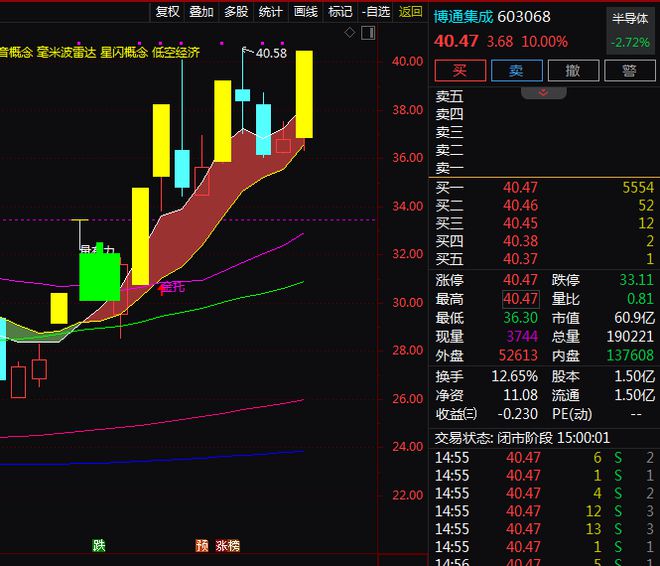The width and height of the screenshot is (660, 566).
Task: Click the 现量 value 3744
Action: coord(522,337)
